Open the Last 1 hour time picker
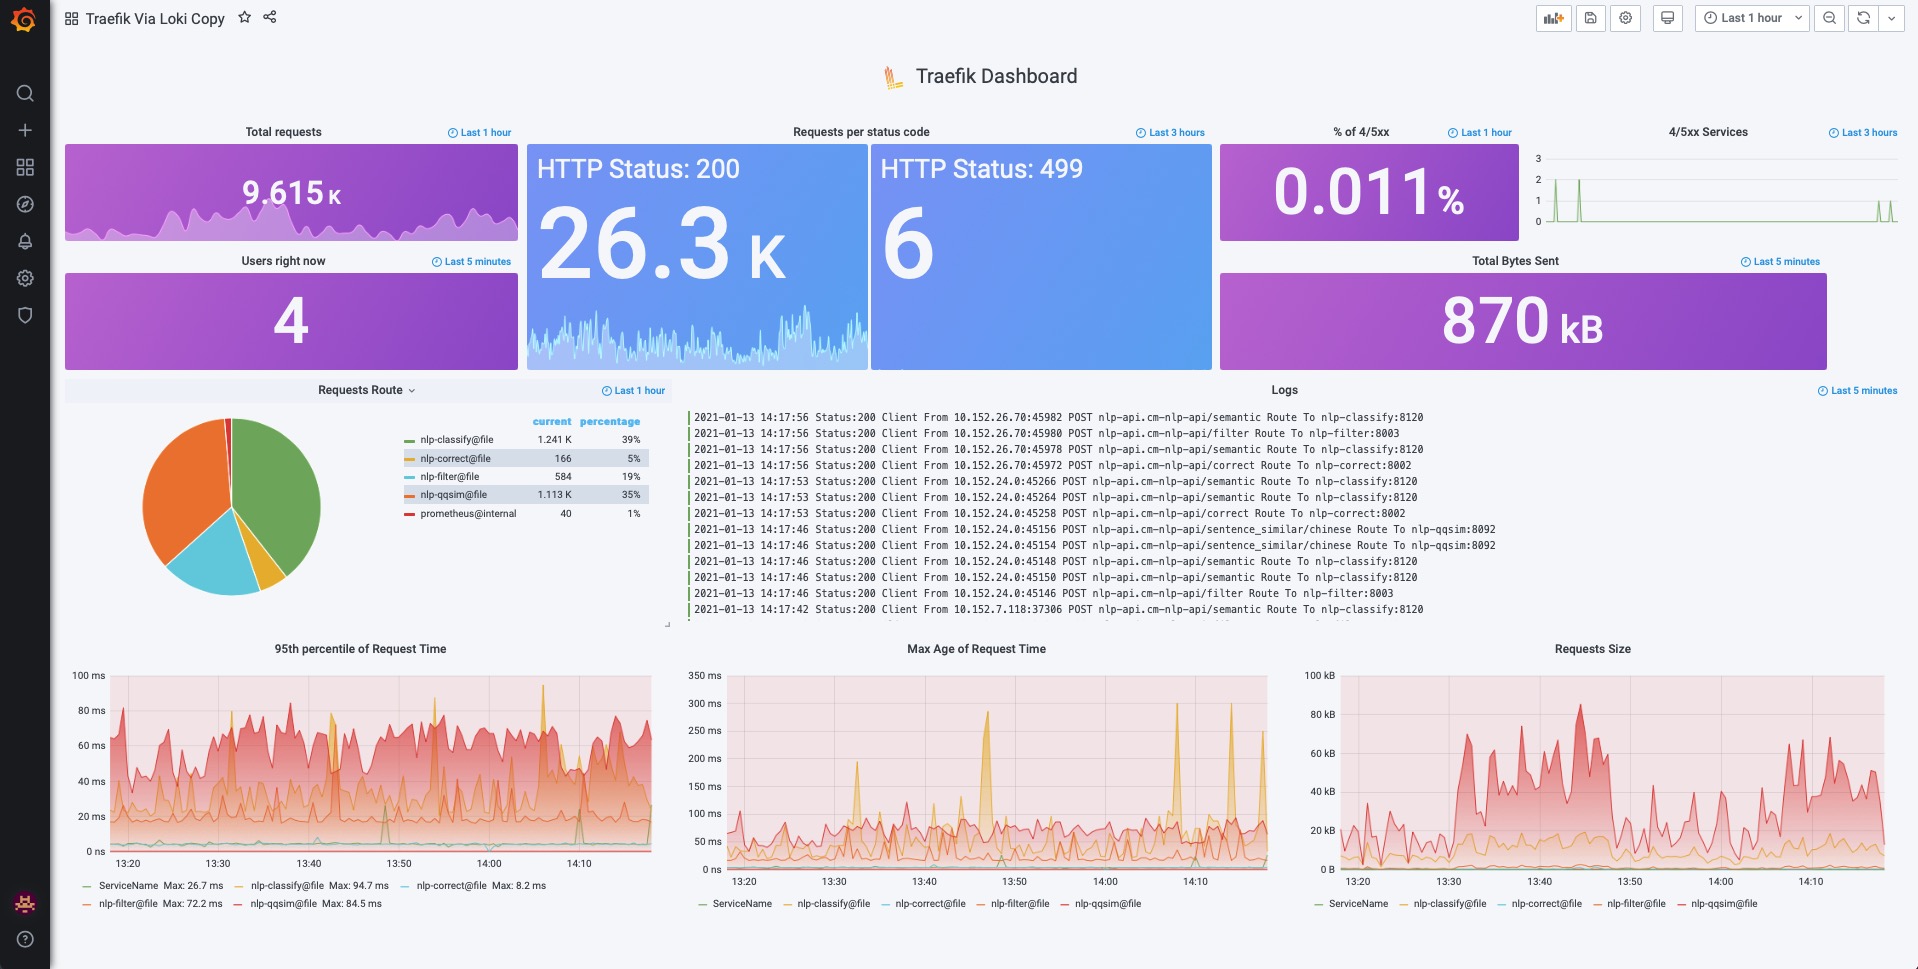The width and height of the screenshot is (1918, 969). click(x=1751, y=18)
